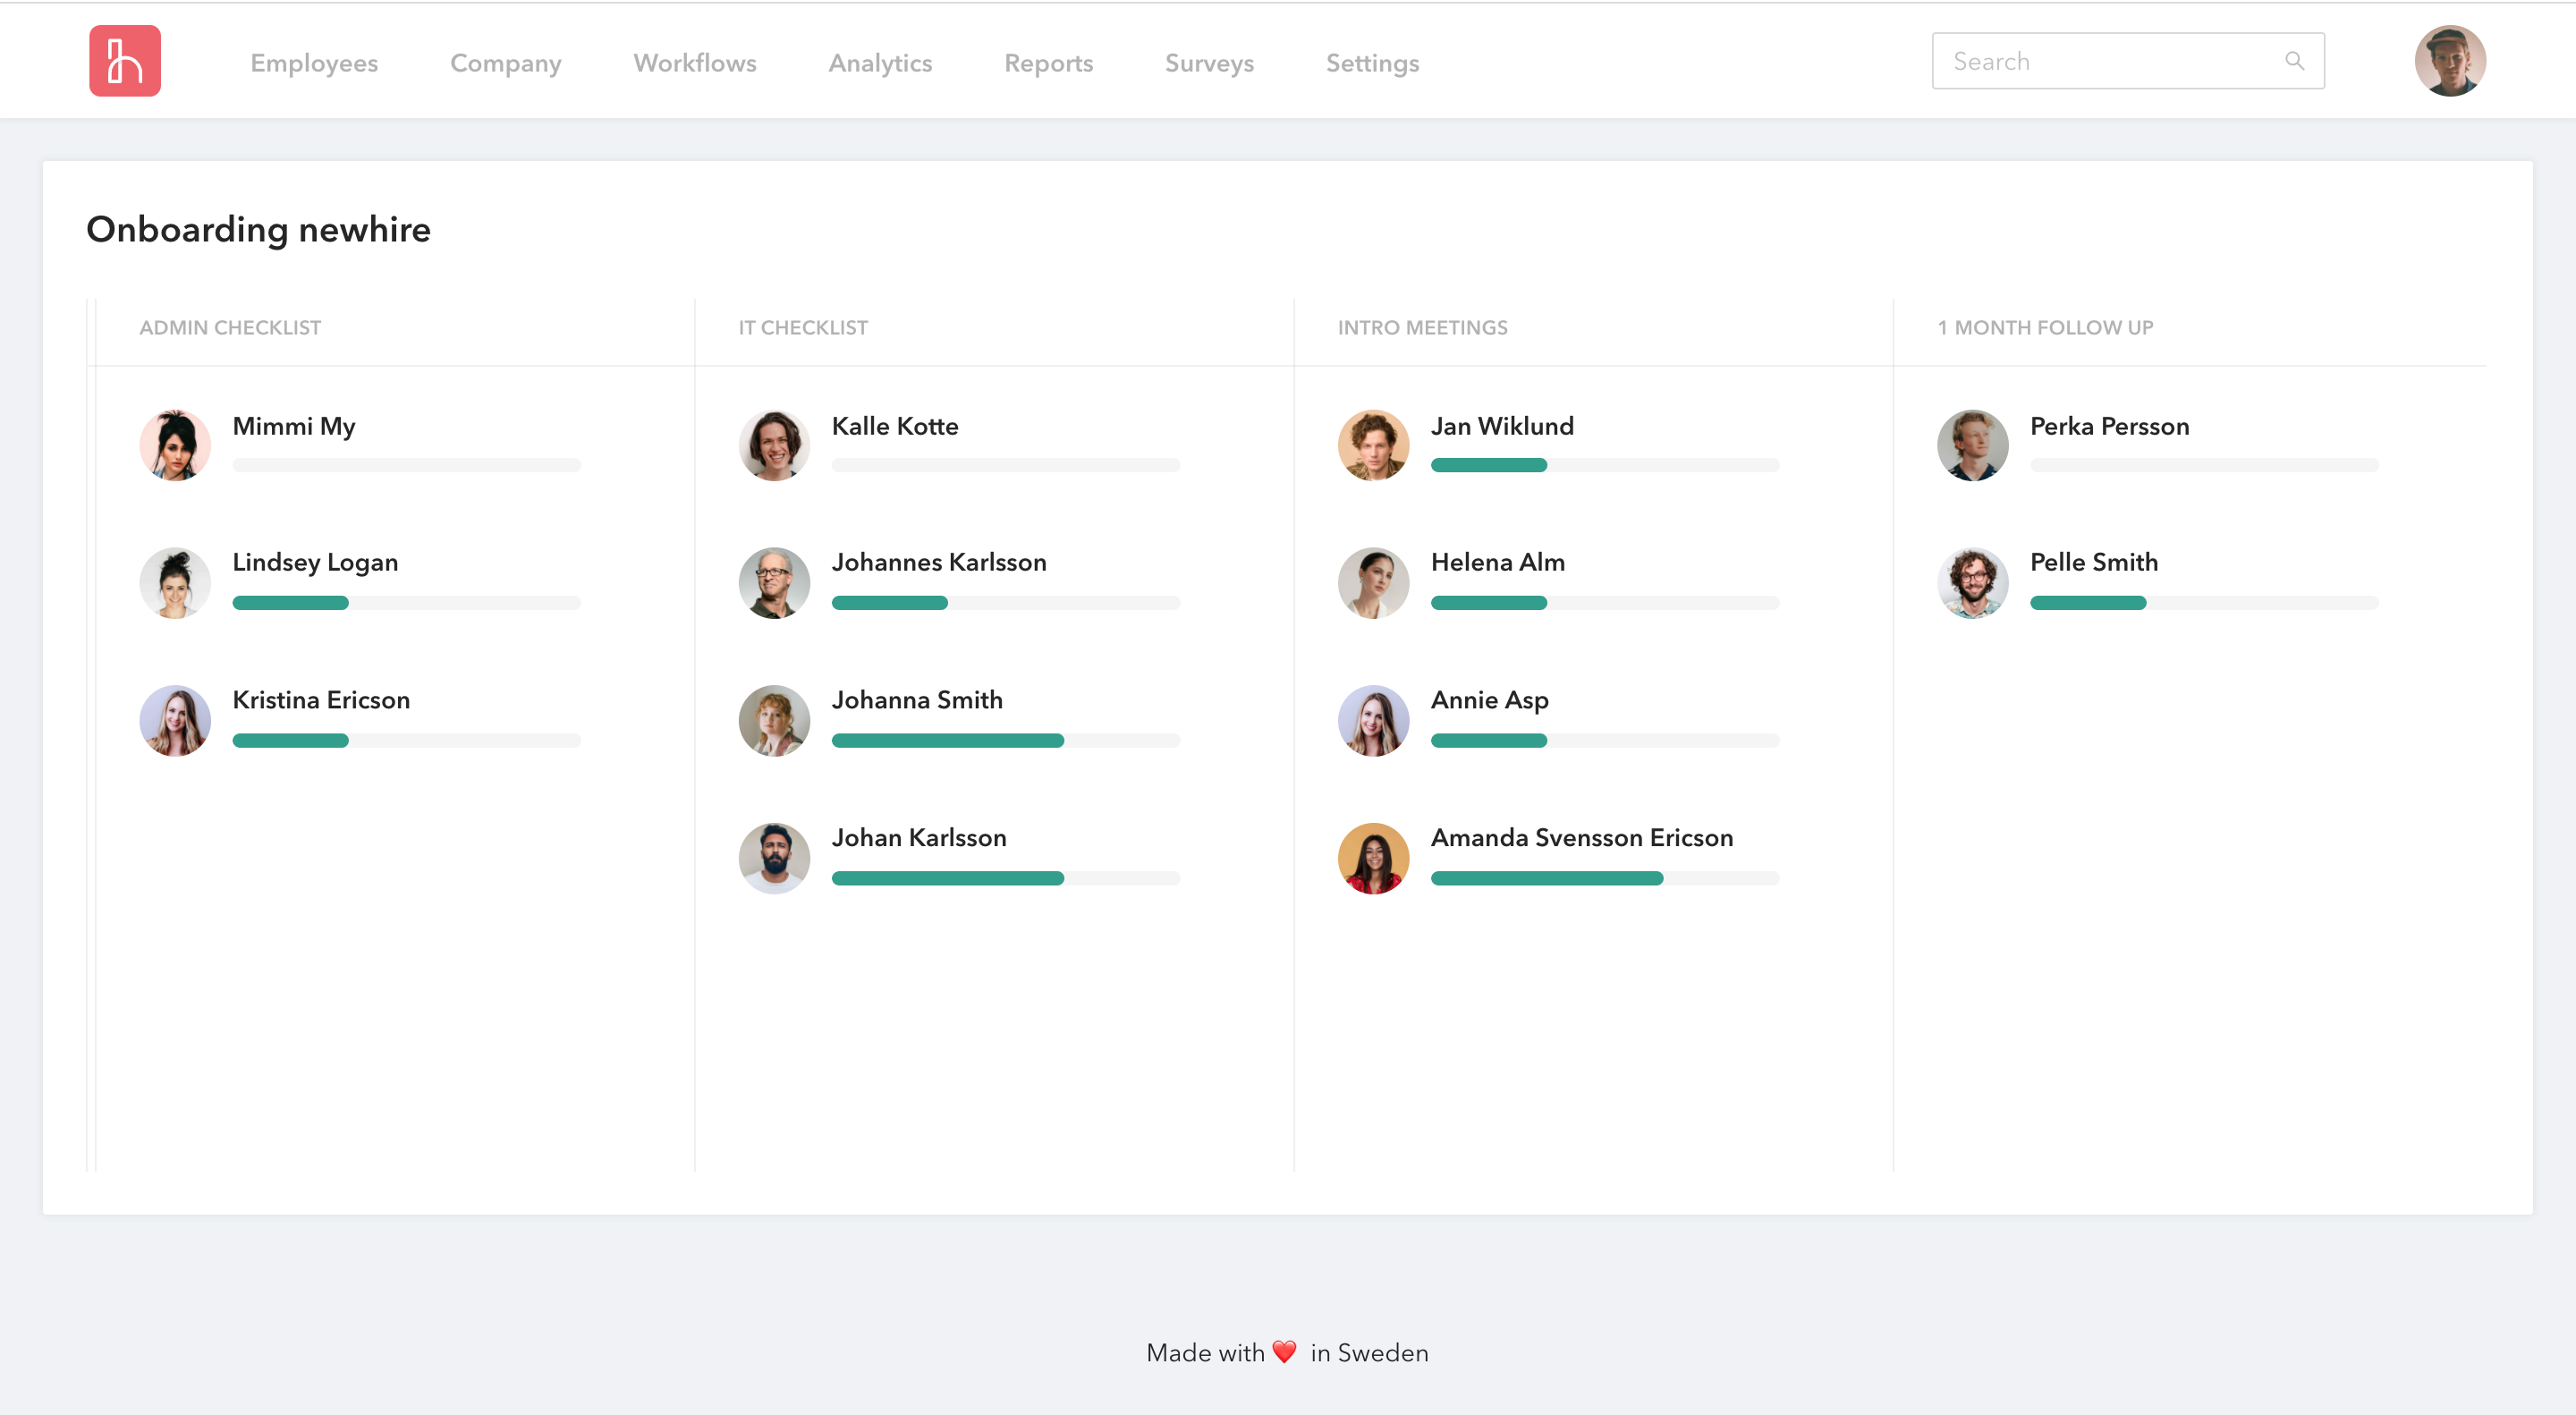Open the Surveys page
The height and width of the screenshot is (1415, 2576).
pyautogui.click(x=1209, y=63)
